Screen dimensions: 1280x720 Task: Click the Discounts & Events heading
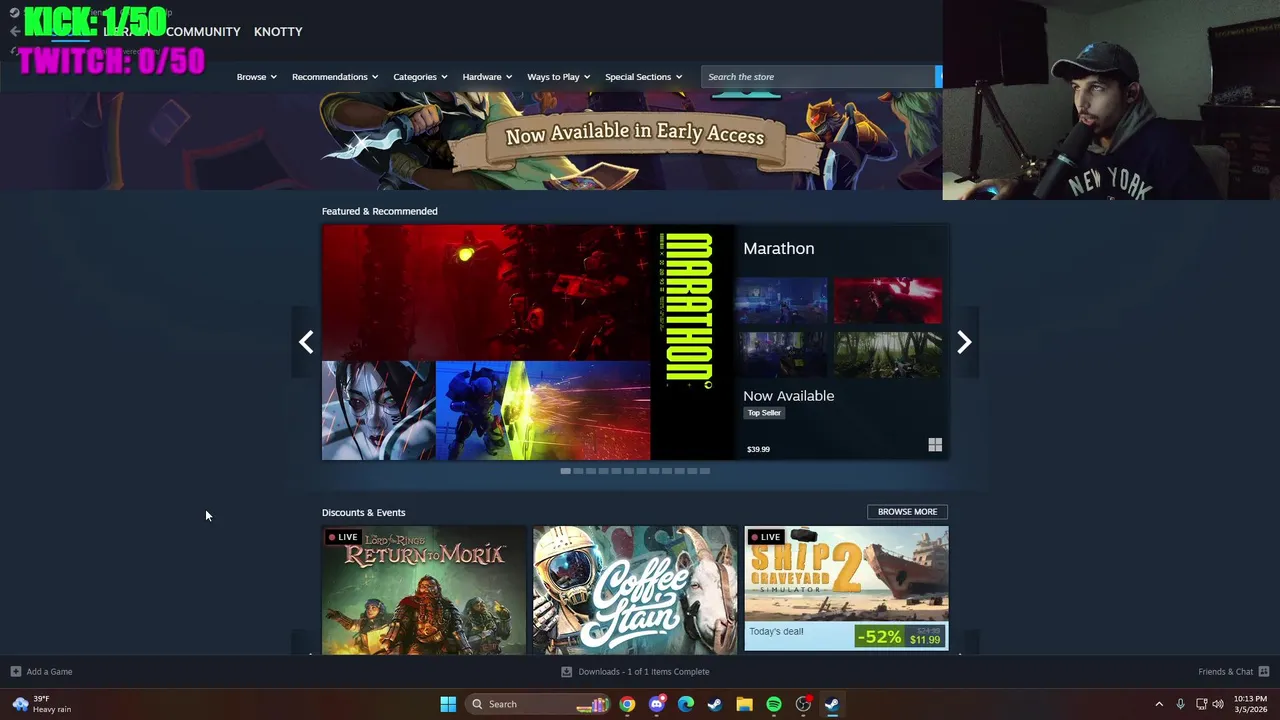pos(364,512)
